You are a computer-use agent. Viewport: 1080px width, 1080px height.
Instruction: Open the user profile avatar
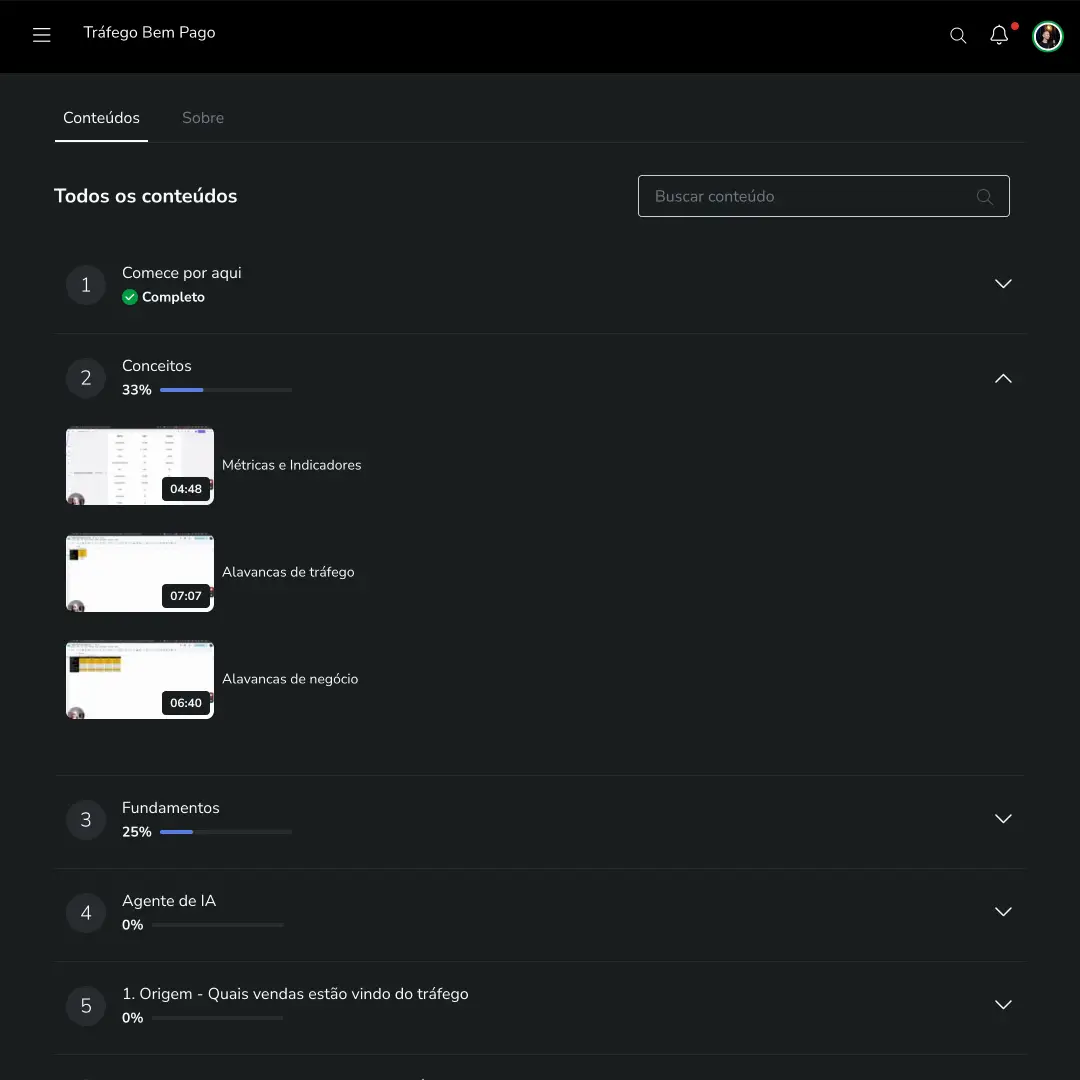click(1047, 36)
